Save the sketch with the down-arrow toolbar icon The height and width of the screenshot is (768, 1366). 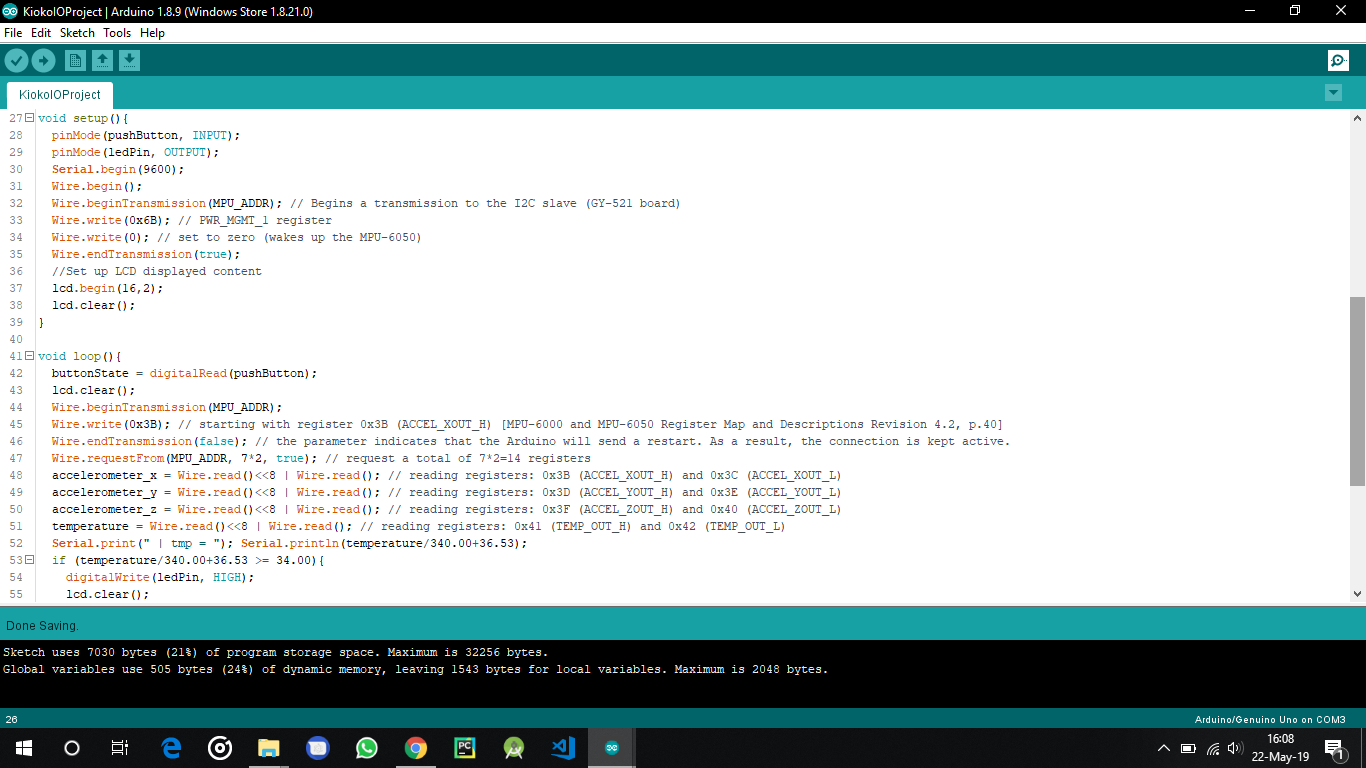pyautogui.click(x=129, y=61)
